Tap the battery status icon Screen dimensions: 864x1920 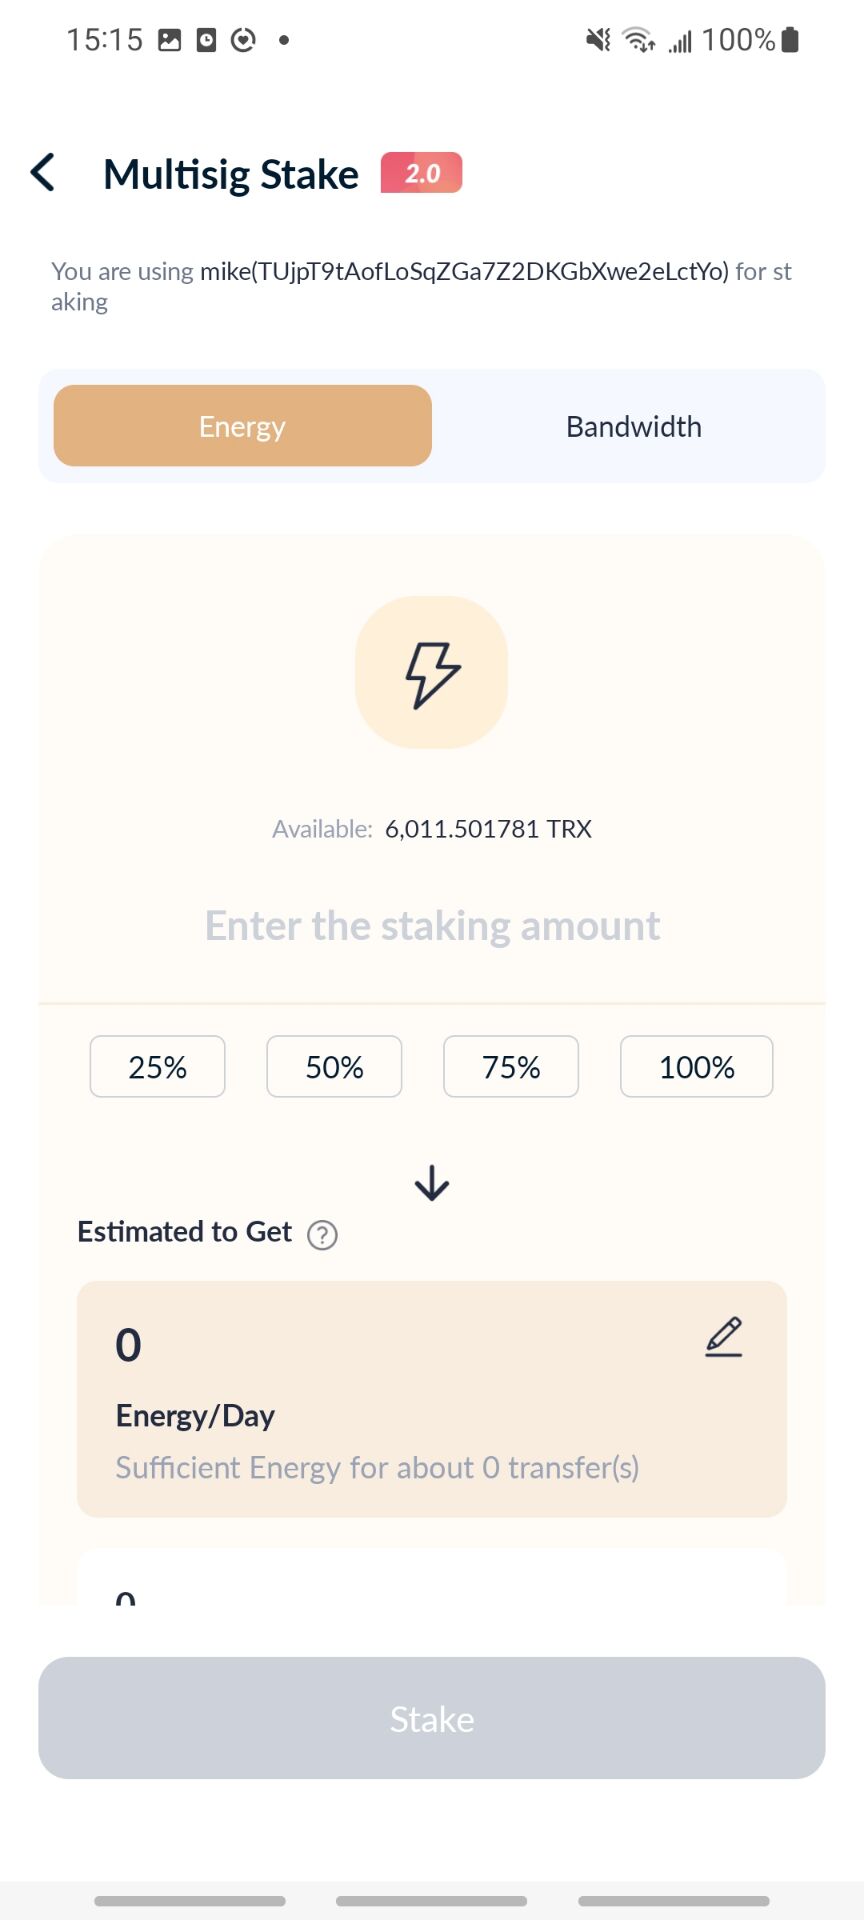coord(790,40)
